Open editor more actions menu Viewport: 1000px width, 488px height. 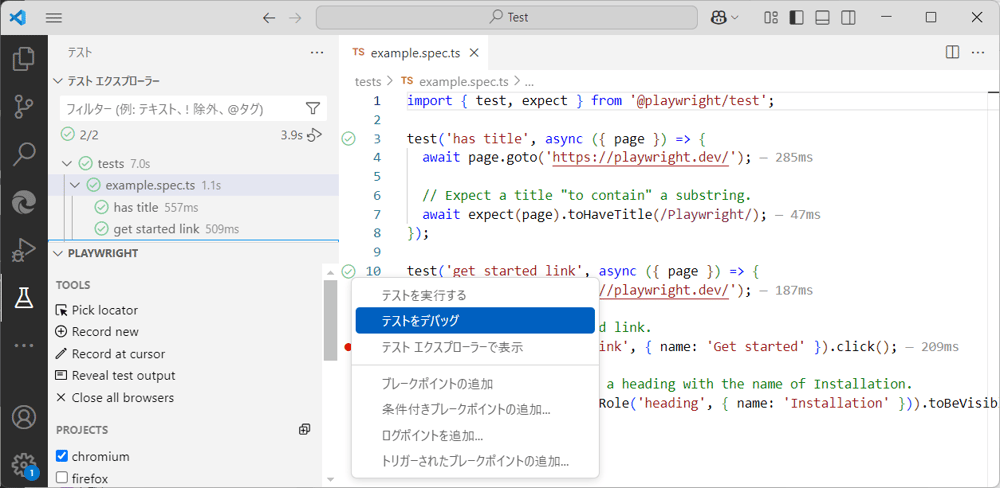coord(978,52)
